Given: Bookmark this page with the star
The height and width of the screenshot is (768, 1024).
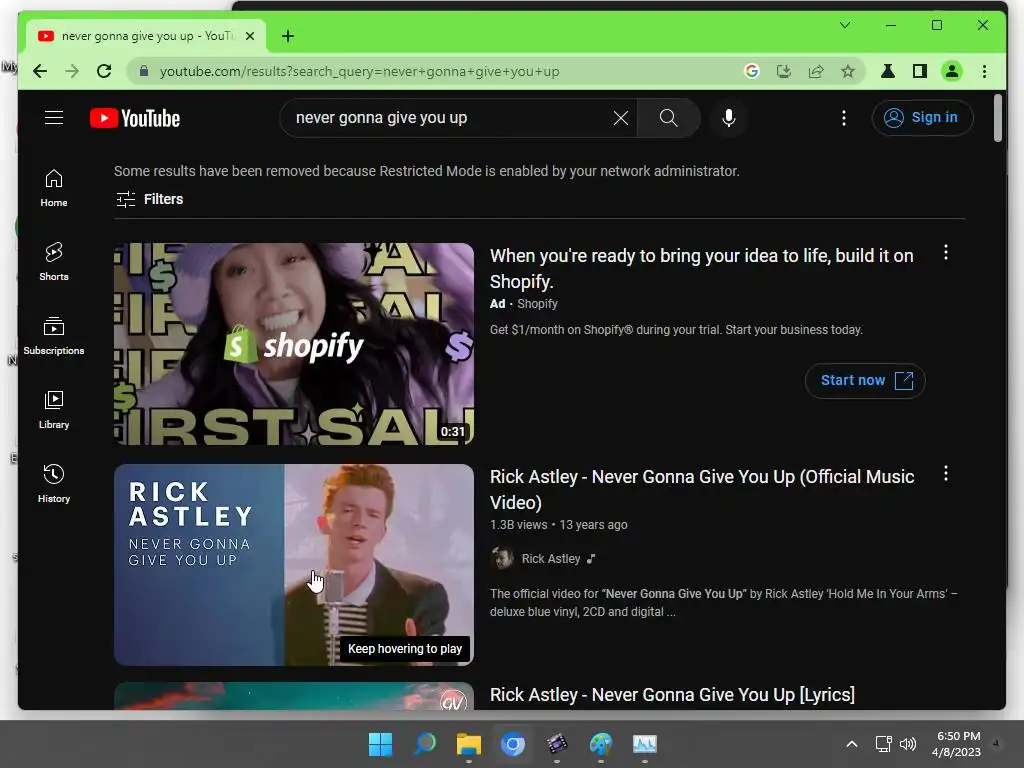Looking at the screenshot, I should pyautogui.click(x=848, y=71).
